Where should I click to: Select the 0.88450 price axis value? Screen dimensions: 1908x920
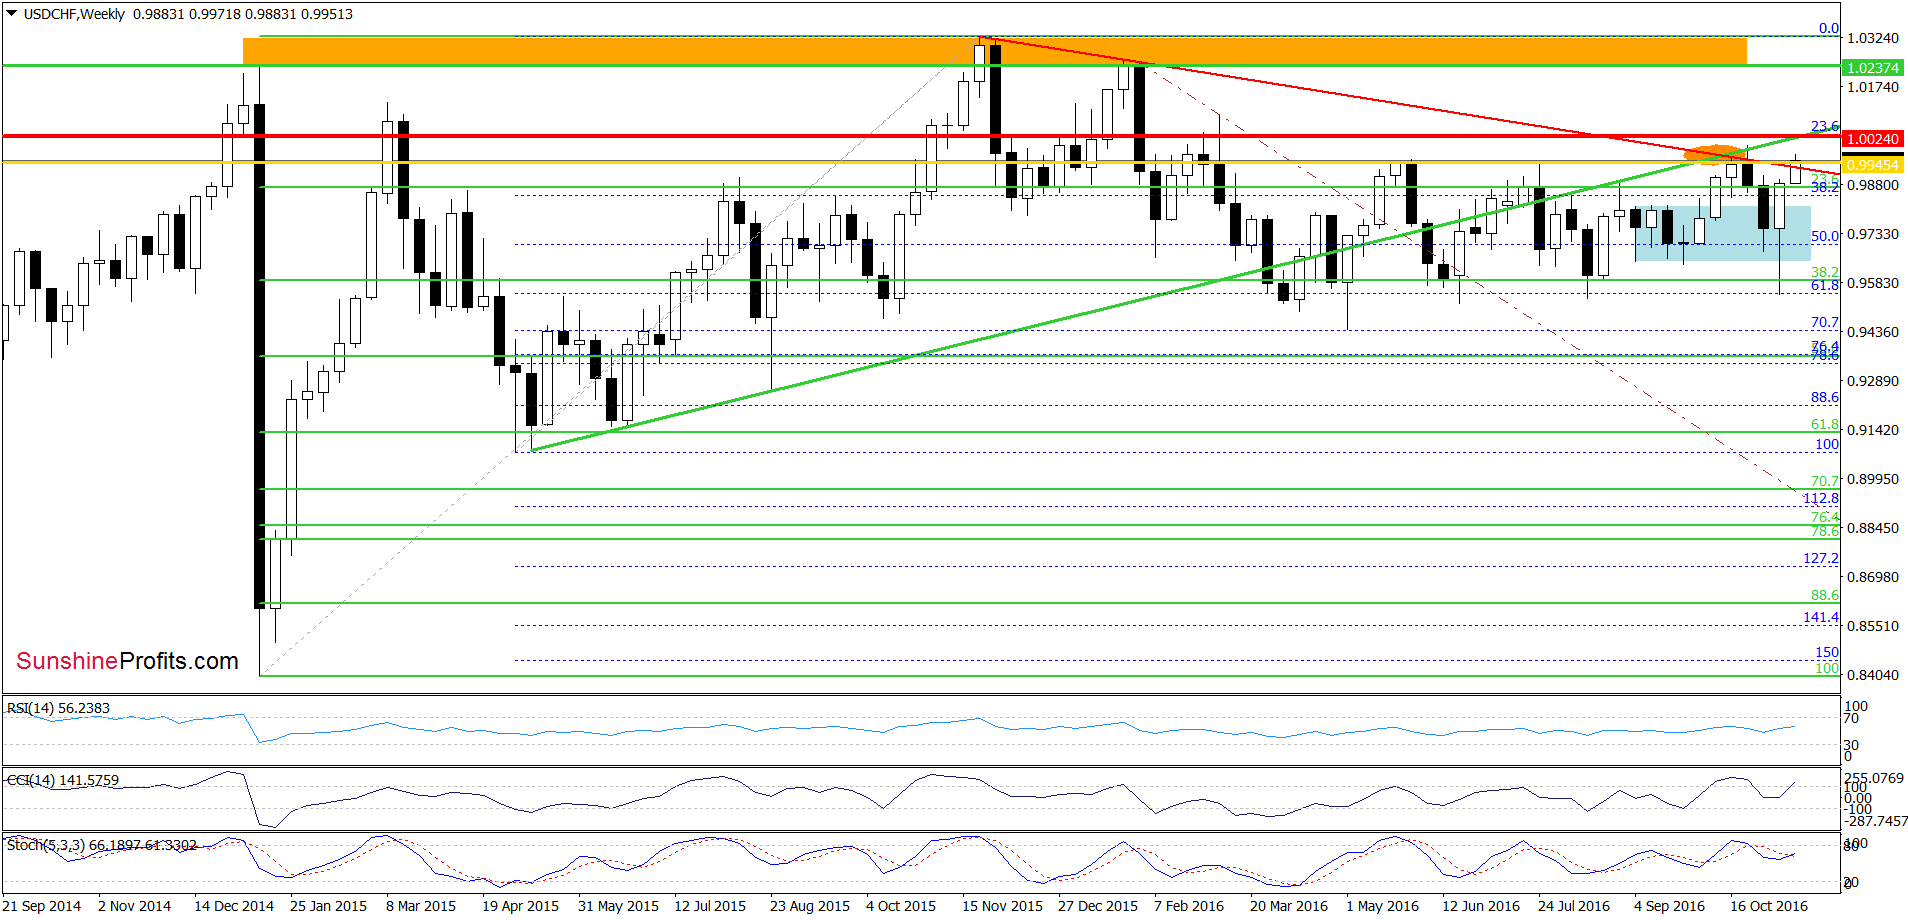pos(1873,528)
